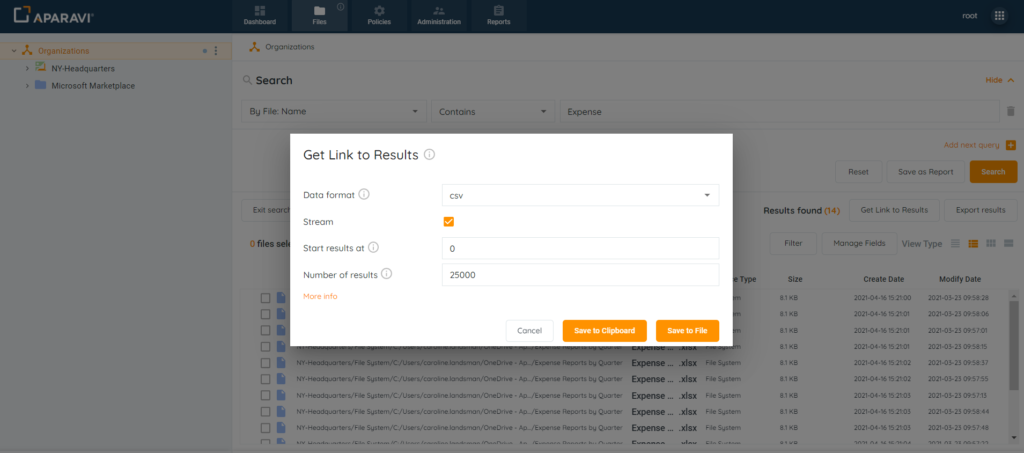Image resolution: width=1024 pixels, height=453 pixels.
Task: Click the info icon next to Start results at
Action: pyautogui.click(x=373, y=247)
